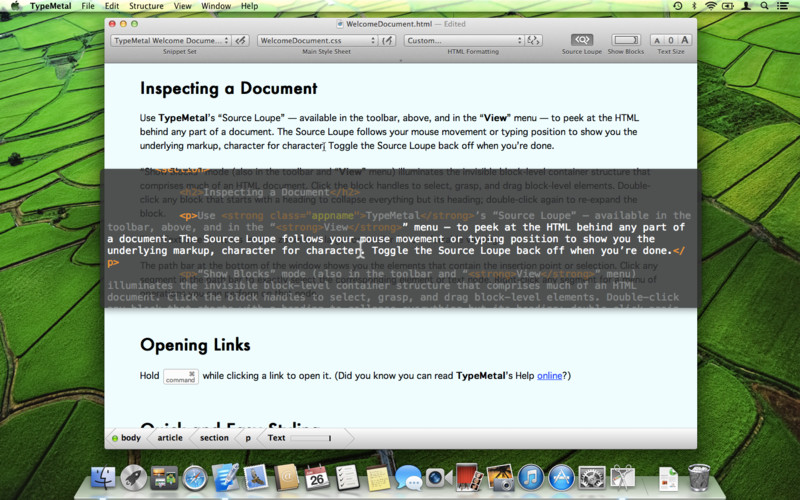Screen dimensions: 800x500
Task: Click the Wi-Fi status menu icon
Action: pos(711,6)
